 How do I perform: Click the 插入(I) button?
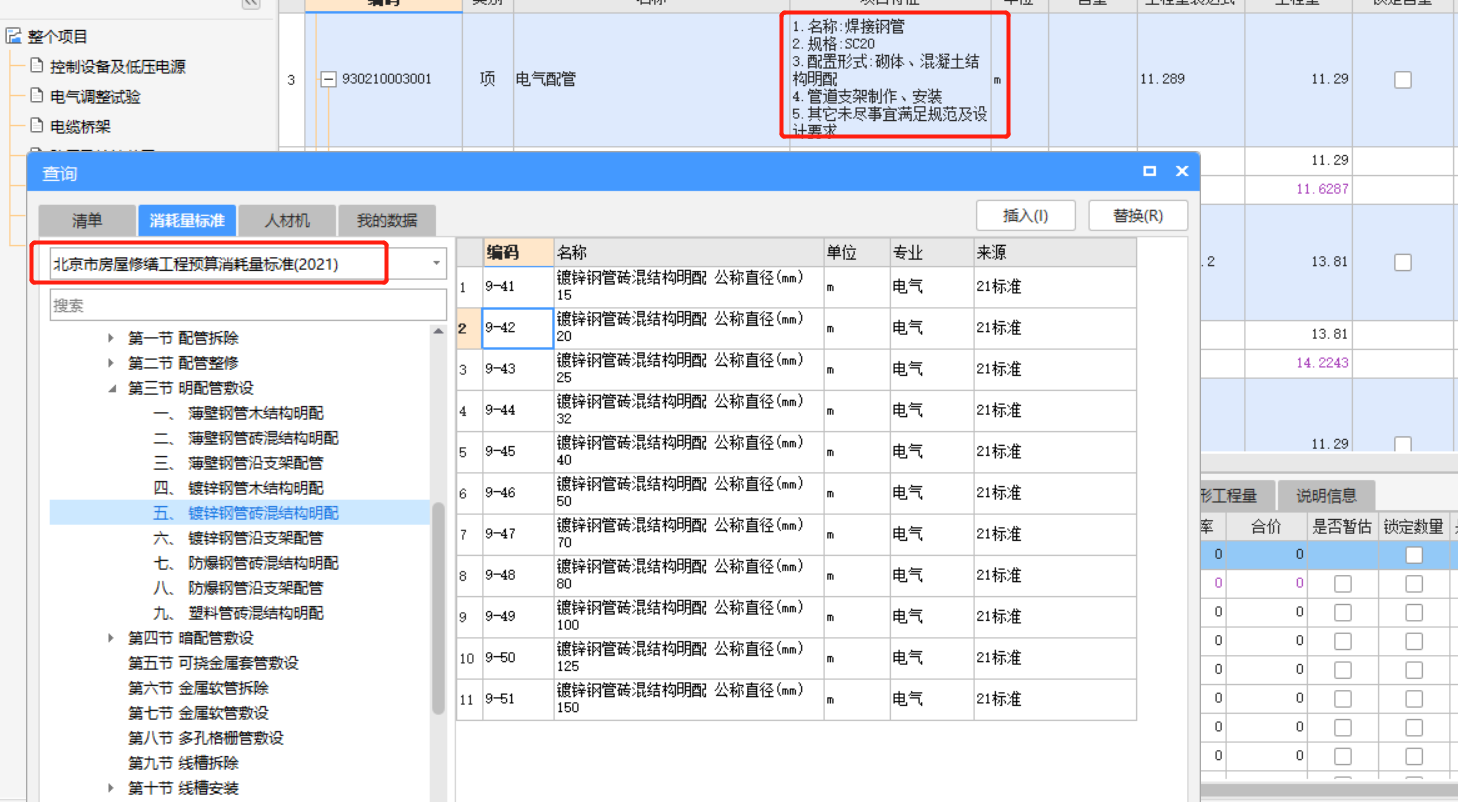[1026, 215]
